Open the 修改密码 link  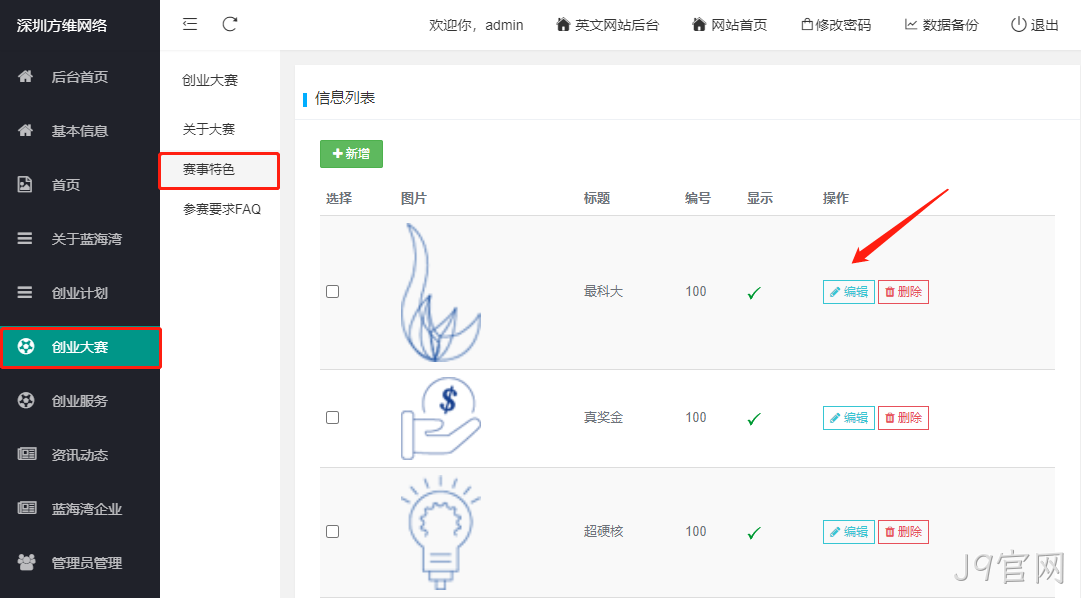[x=836, y=25]
